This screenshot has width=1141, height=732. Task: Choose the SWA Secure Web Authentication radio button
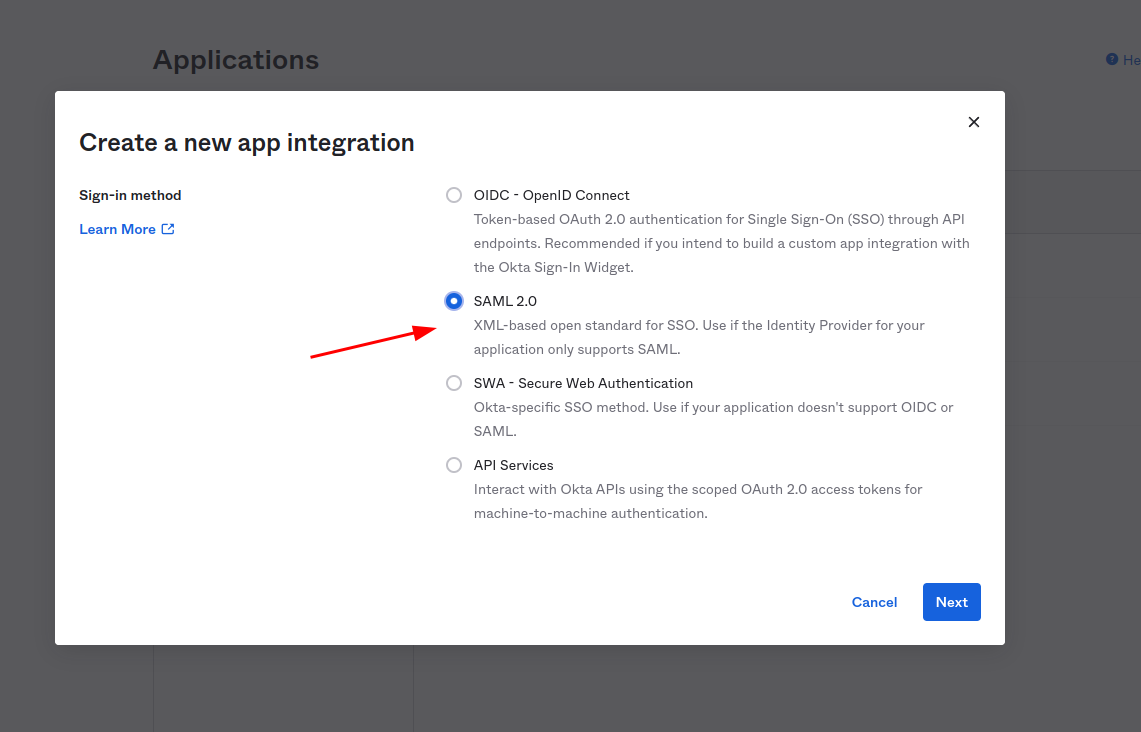(x=454, y=383)
